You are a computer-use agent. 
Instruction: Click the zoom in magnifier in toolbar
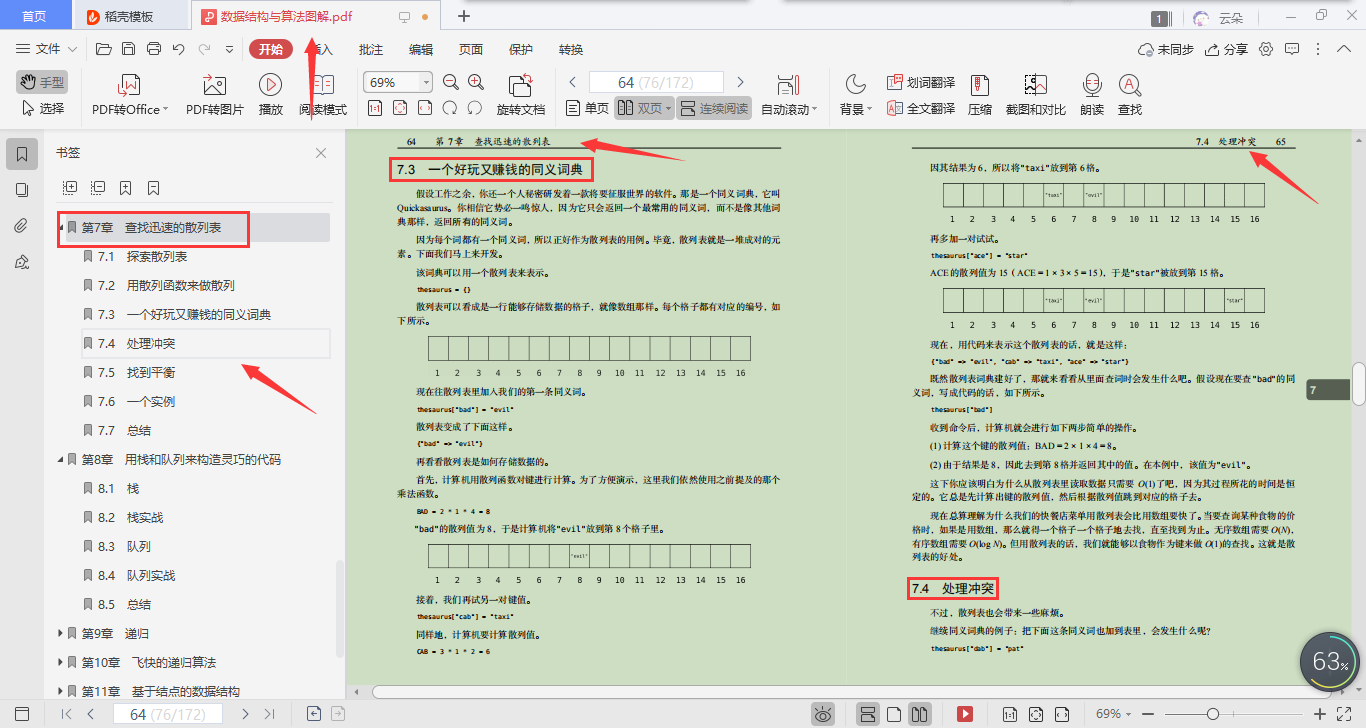coord(476,83)
